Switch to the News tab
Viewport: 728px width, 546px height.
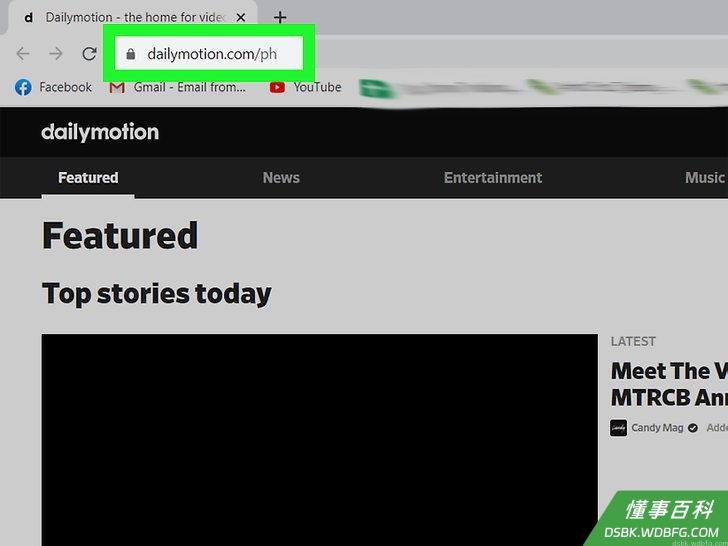coord(281,178)
